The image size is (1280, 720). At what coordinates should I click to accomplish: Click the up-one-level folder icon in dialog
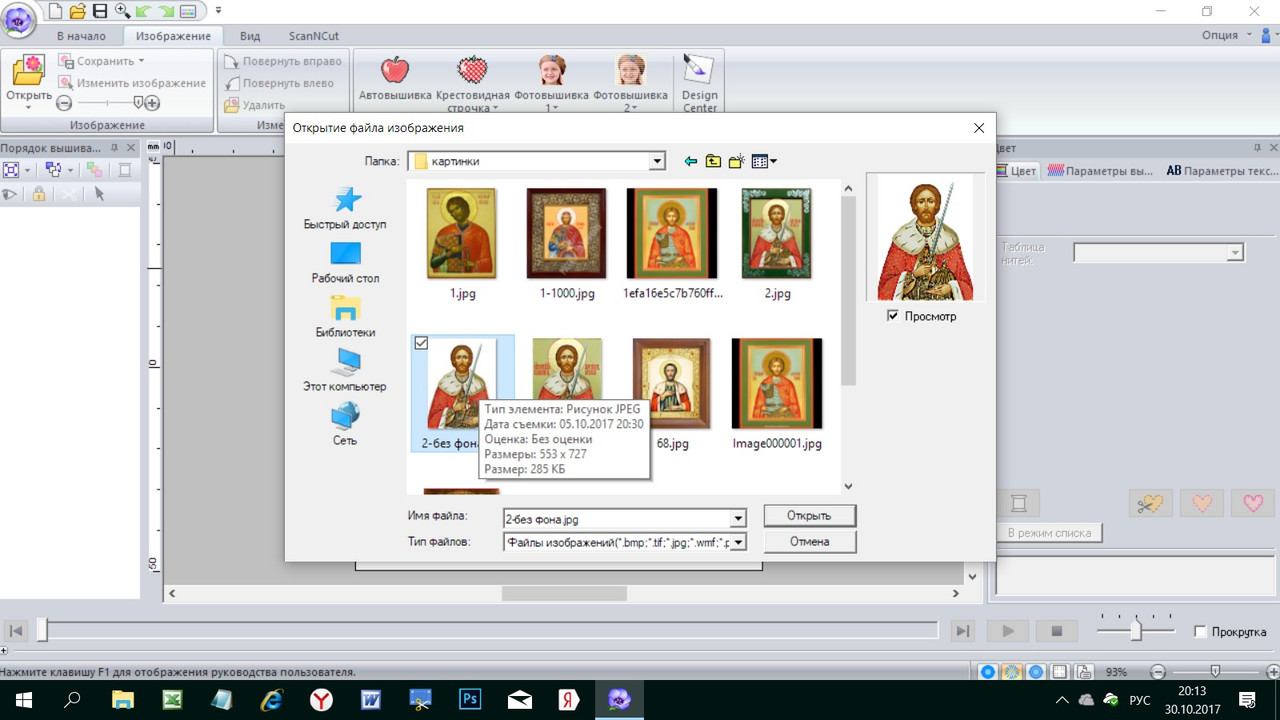coord(713,161)
